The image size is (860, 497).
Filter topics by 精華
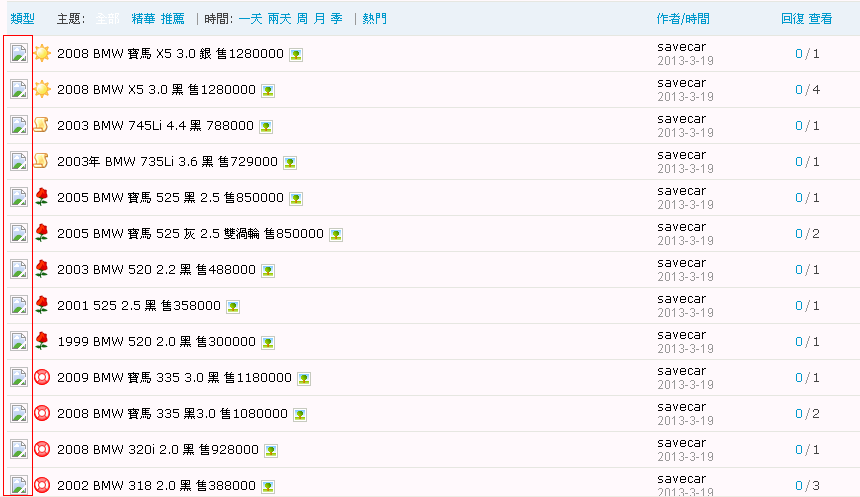144,19
